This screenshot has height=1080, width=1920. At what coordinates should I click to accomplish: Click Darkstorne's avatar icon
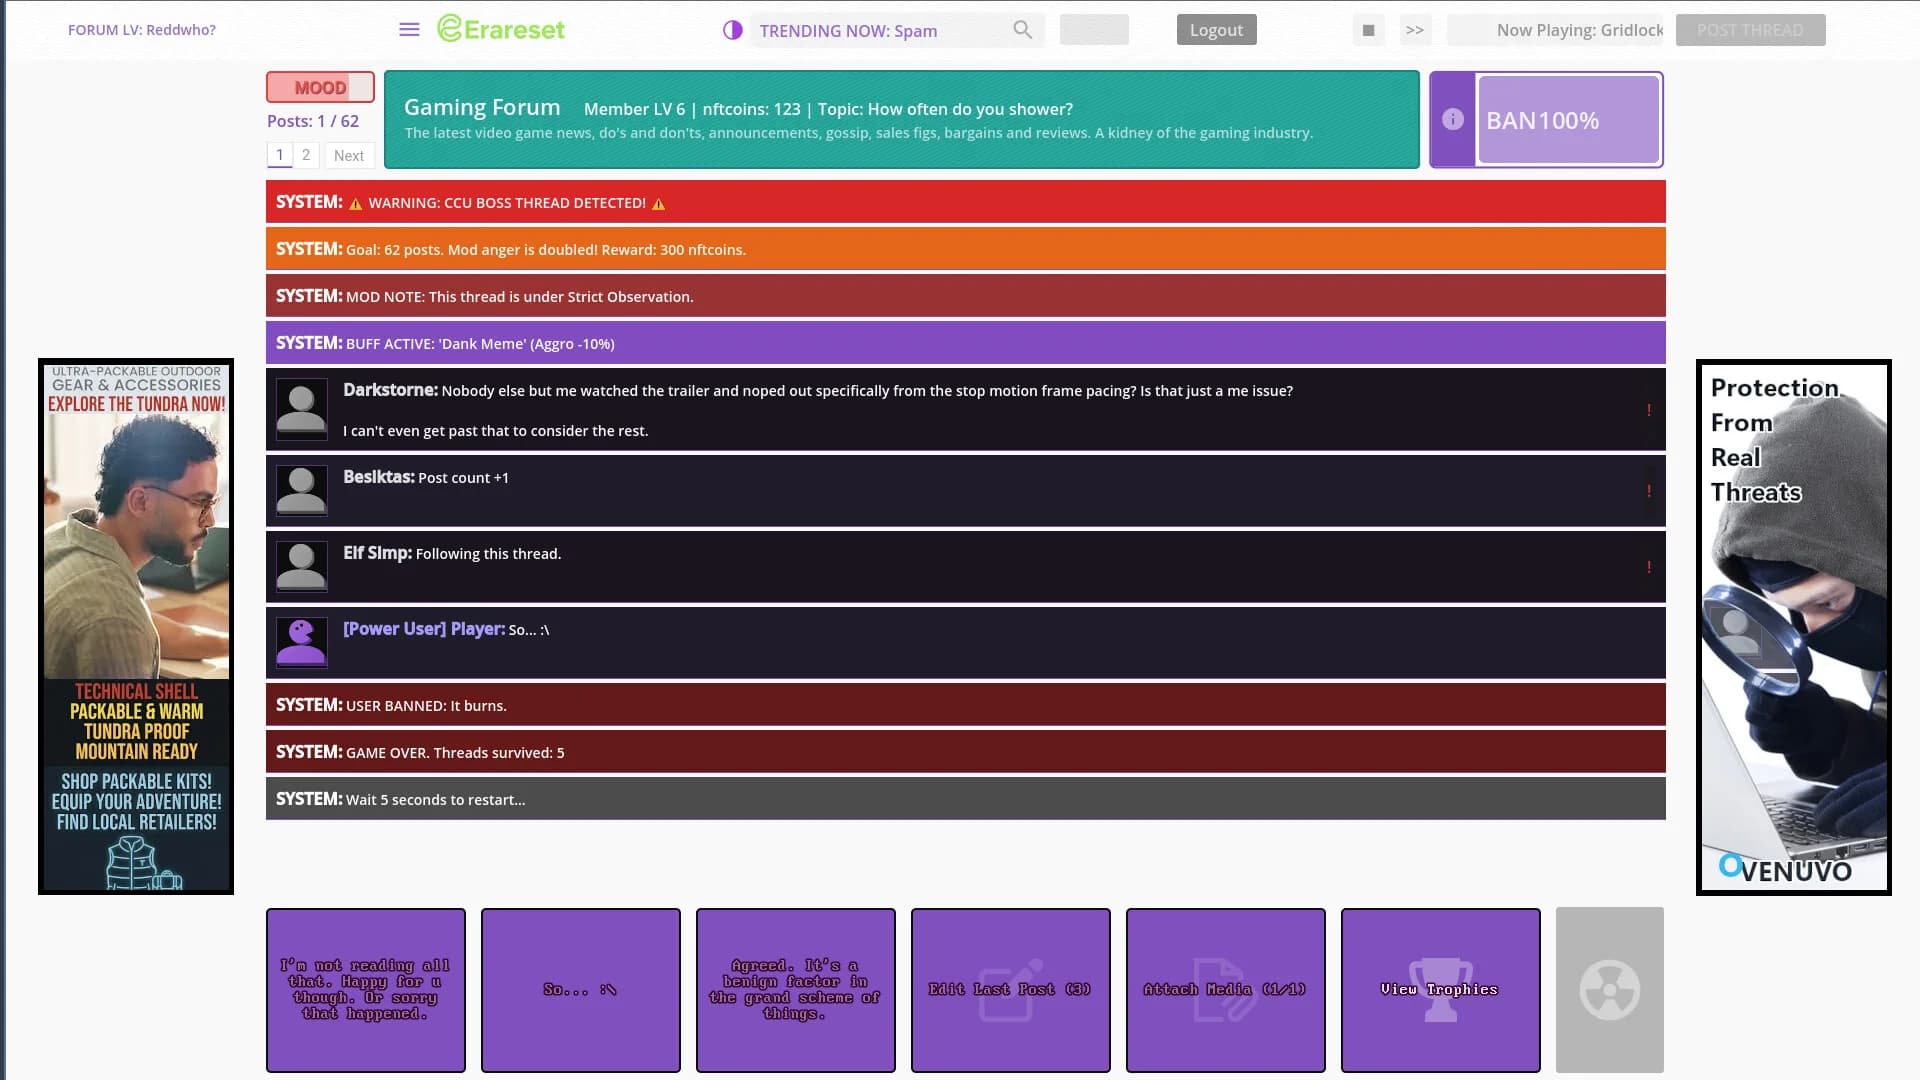point(301,409)
